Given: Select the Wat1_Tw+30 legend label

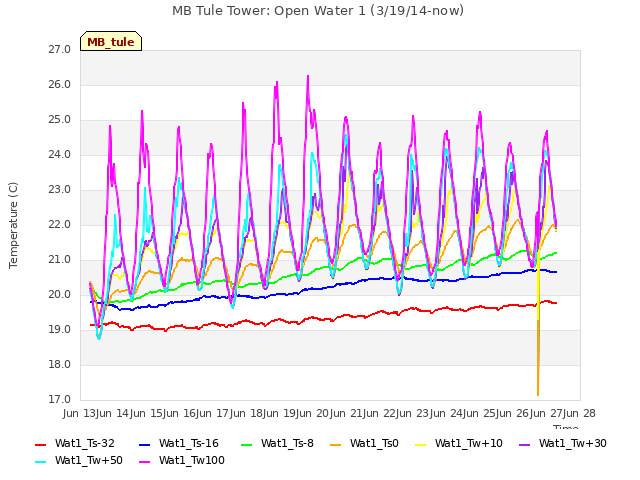Looking at the screenshot, I should point(573,443).
